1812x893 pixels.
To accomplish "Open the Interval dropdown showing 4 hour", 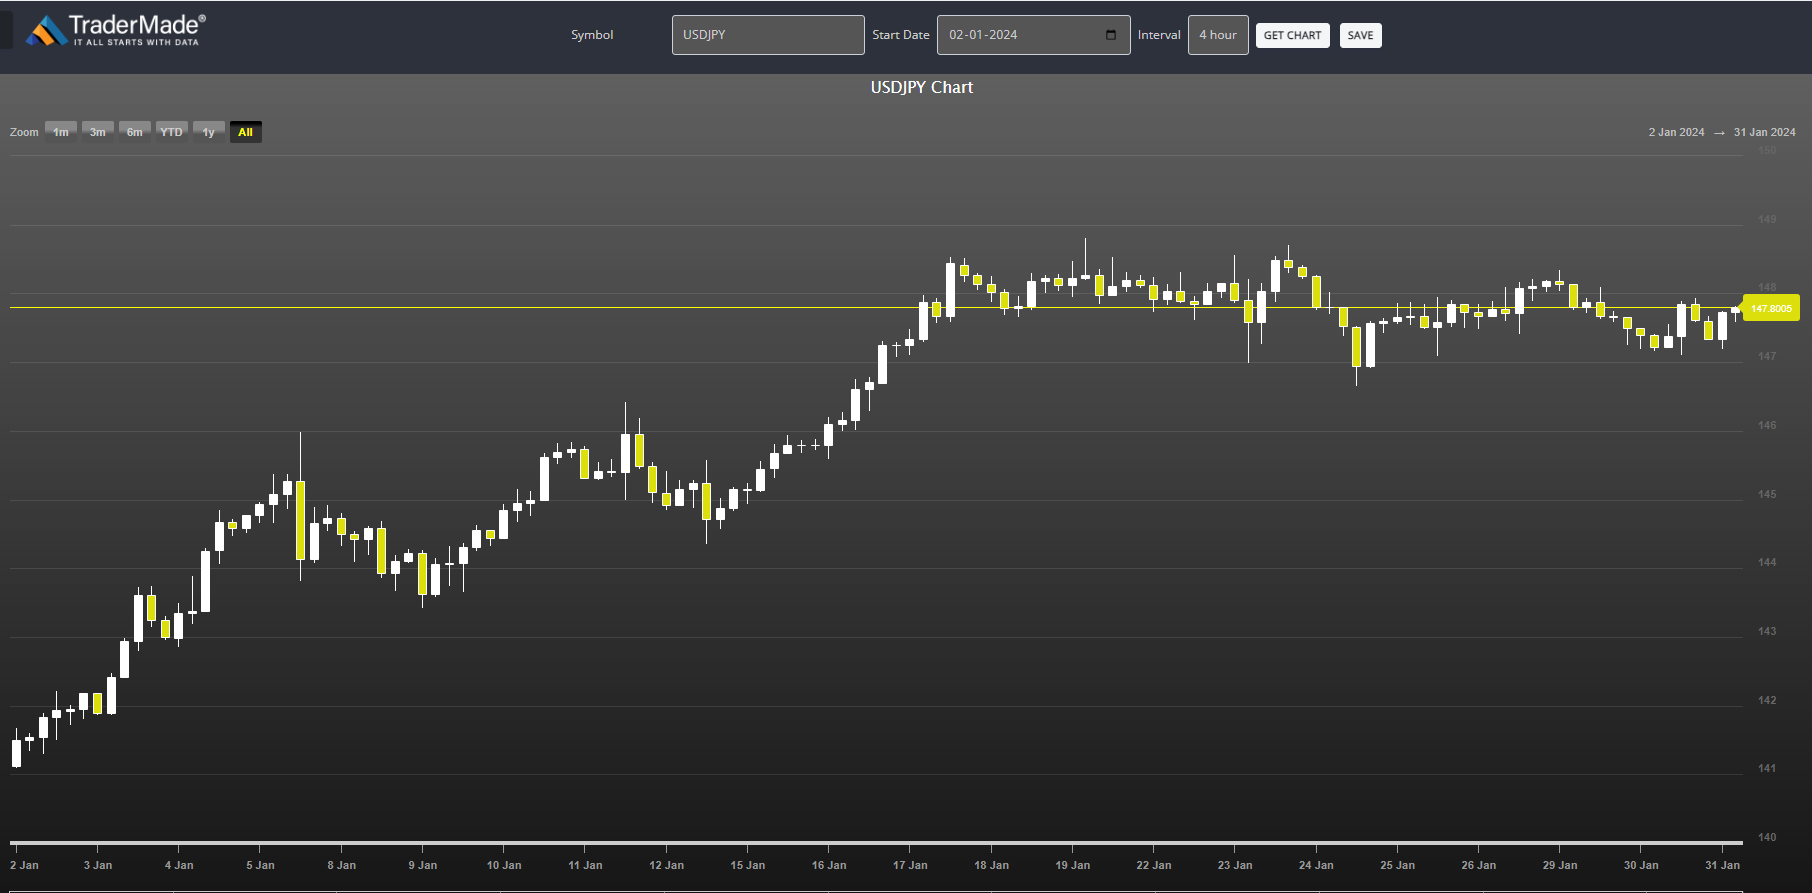I will (1218, 35).
